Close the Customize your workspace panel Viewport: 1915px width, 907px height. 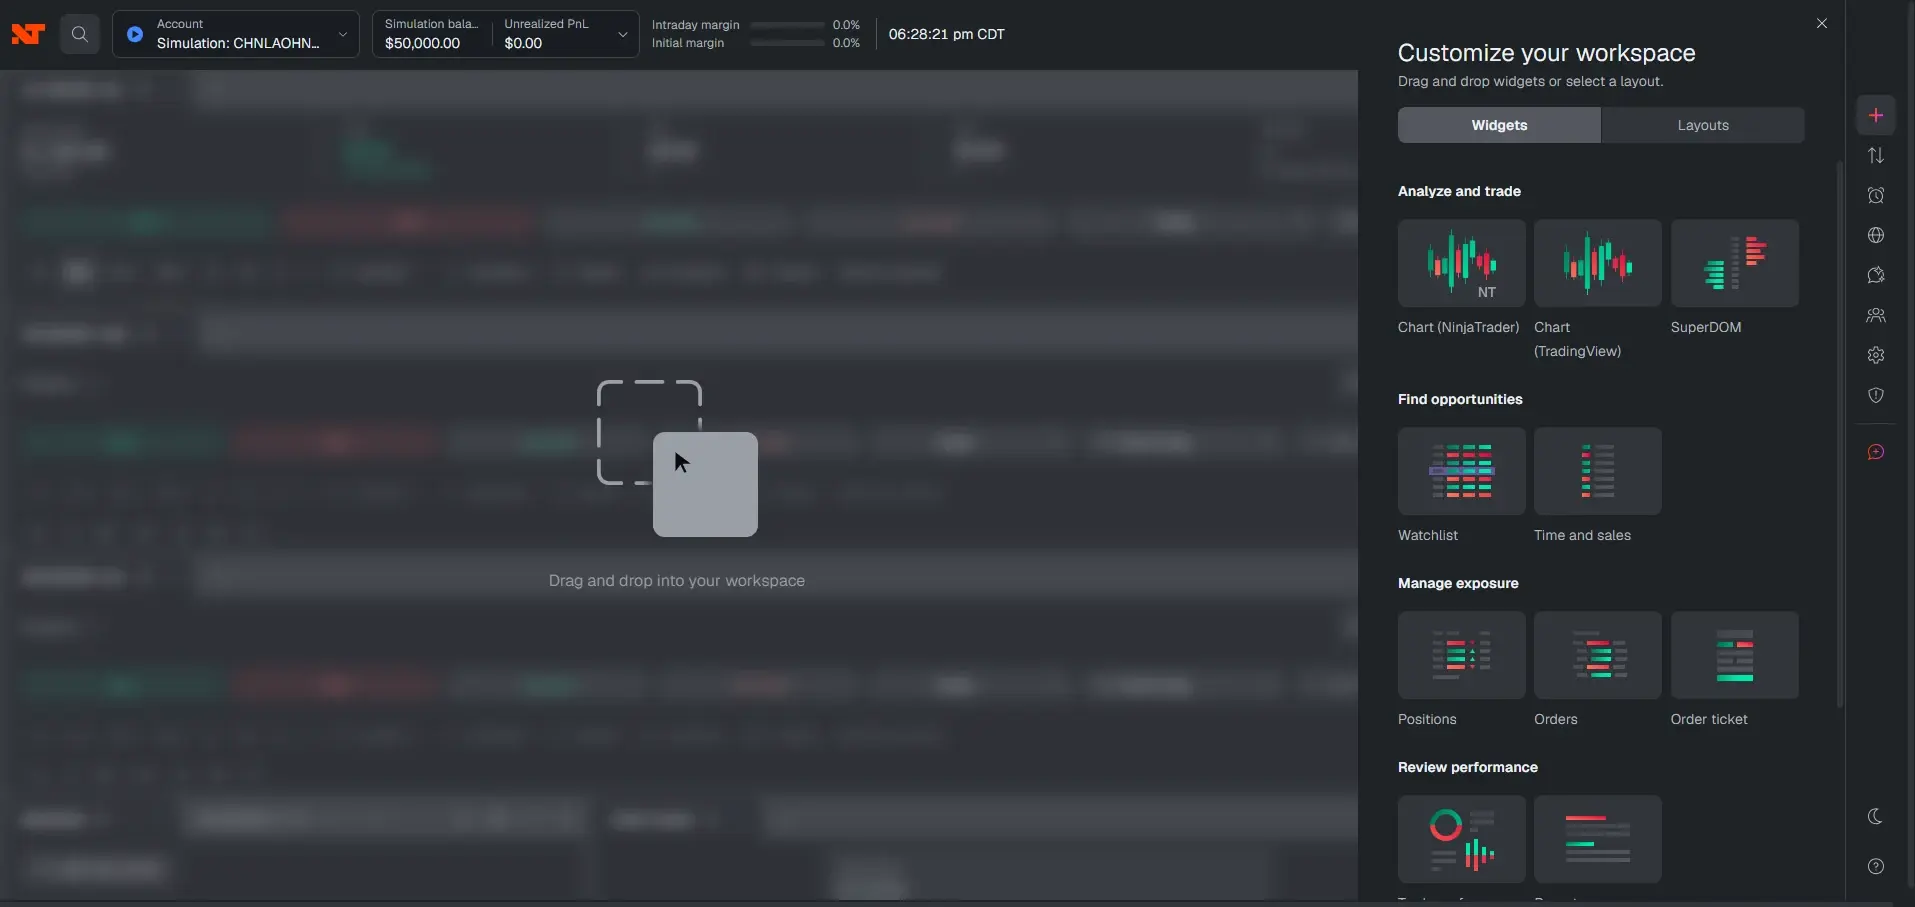pos(1821,23)
